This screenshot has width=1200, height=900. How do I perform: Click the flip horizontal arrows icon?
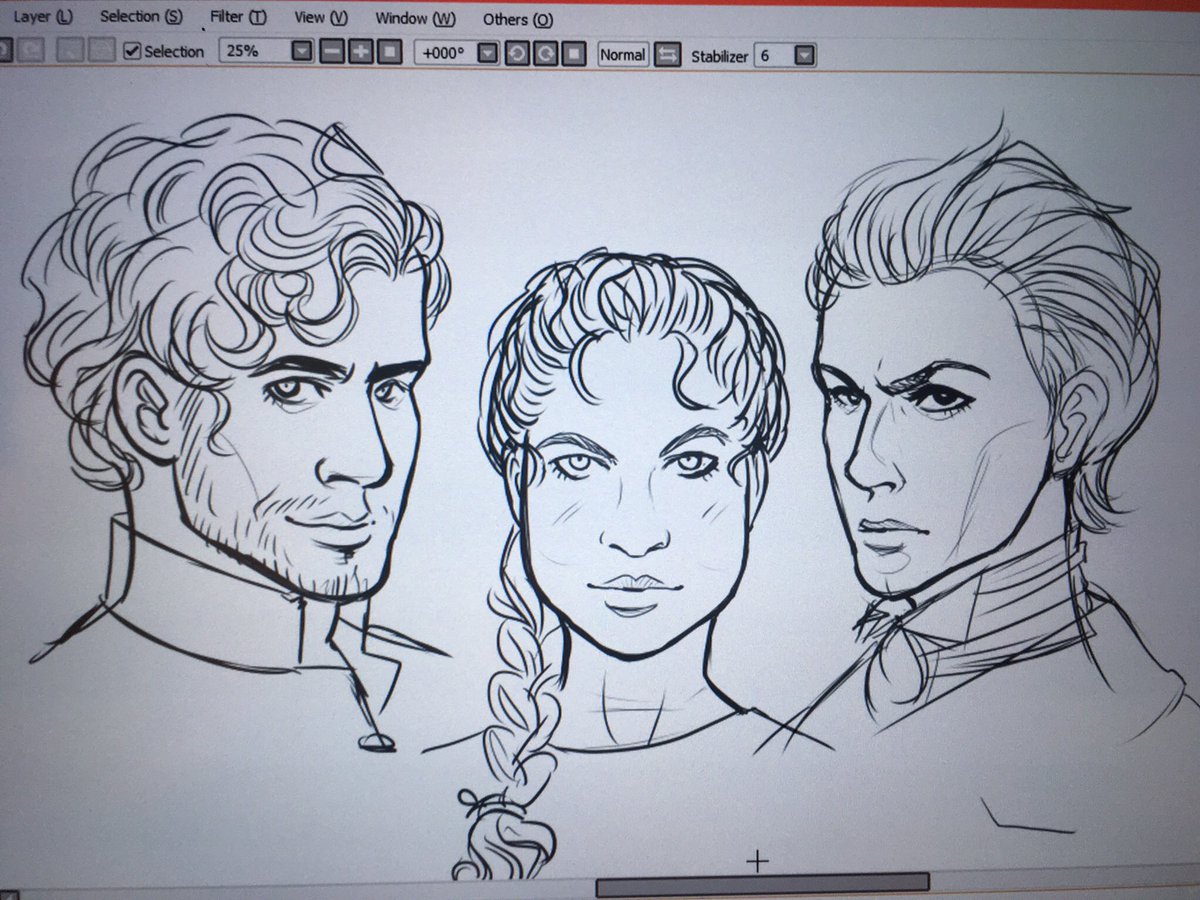667,55
